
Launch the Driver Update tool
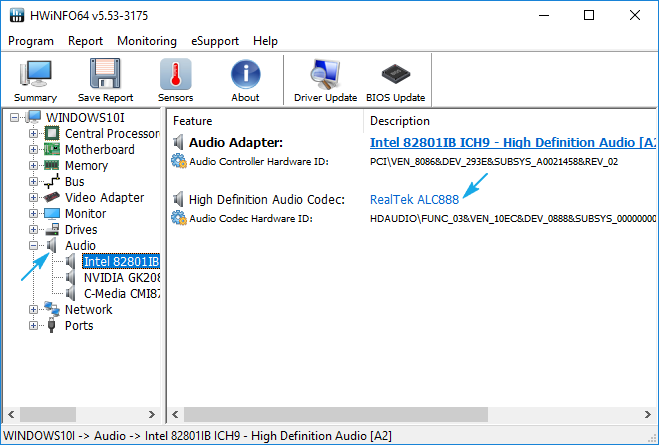(x=325, y=80)
